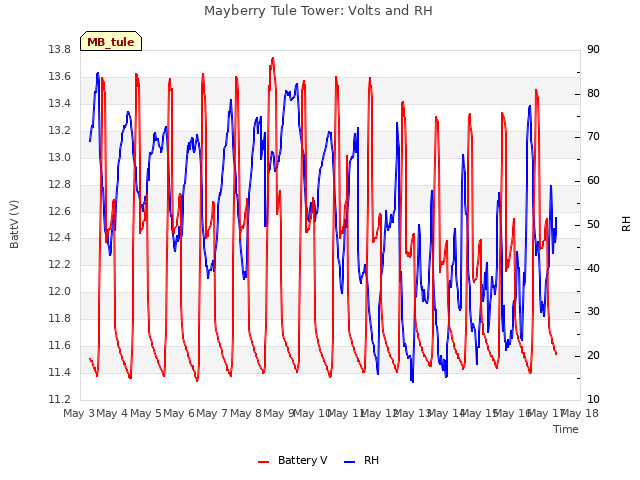This screenshot has width=640, height=480.
Task: Click the 11.6 left axis value
Action: tap(60, 345)
